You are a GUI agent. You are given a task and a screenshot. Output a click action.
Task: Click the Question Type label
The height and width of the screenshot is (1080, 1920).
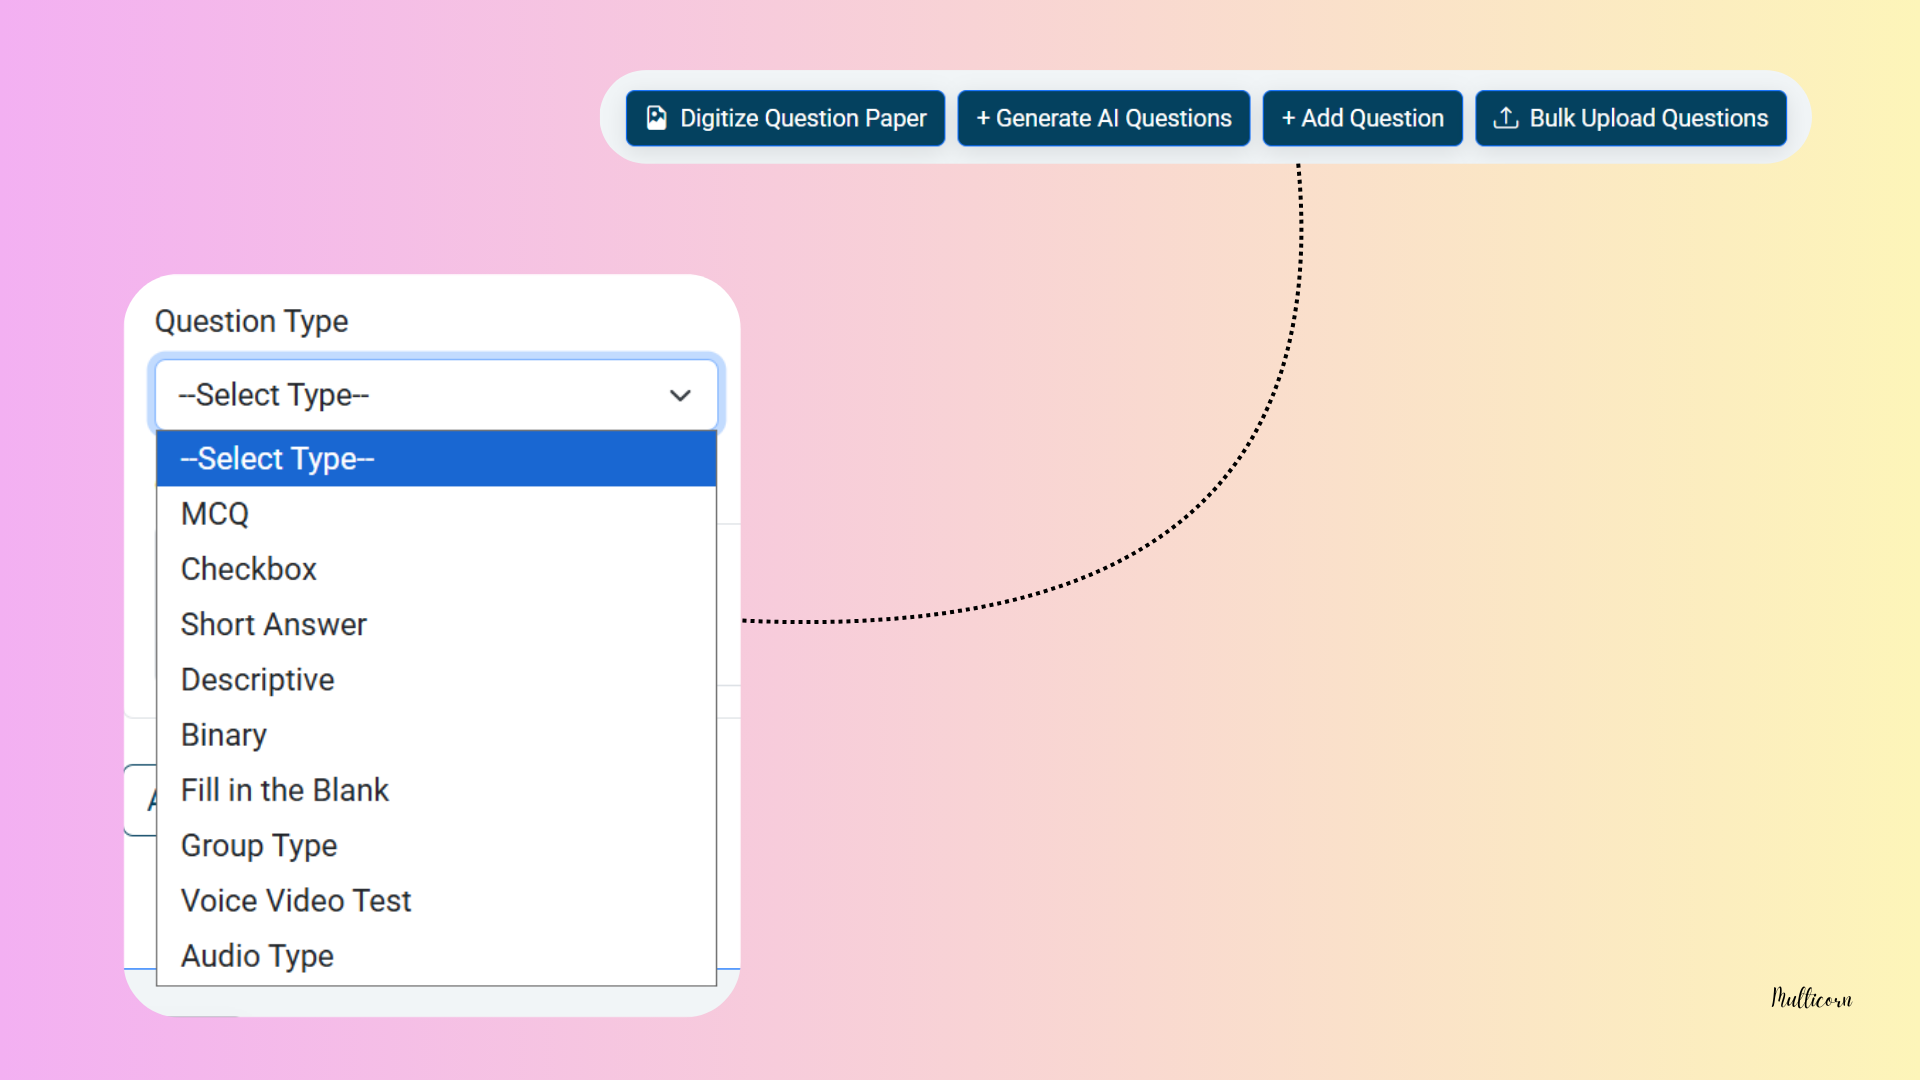click(x=252, y=322)
